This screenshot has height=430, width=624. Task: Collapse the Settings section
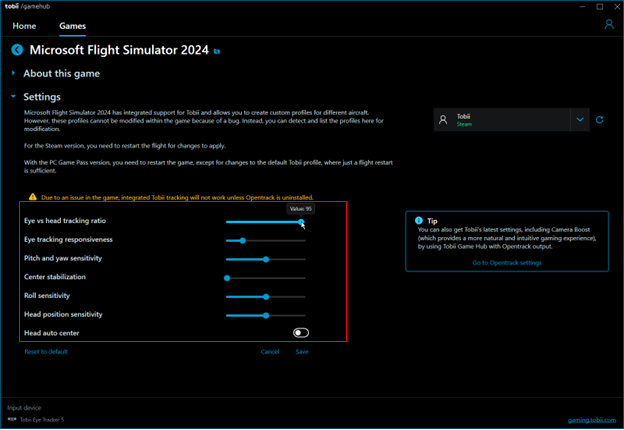[x=14, y=97]
